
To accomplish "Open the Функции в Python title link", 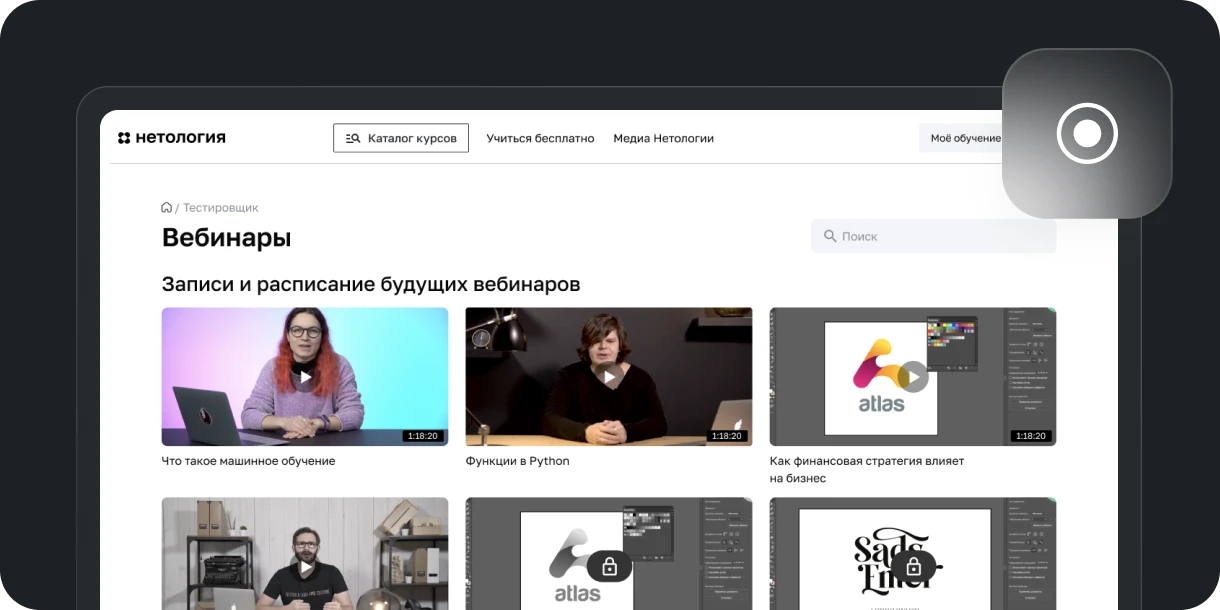I will tap(517, 461).
